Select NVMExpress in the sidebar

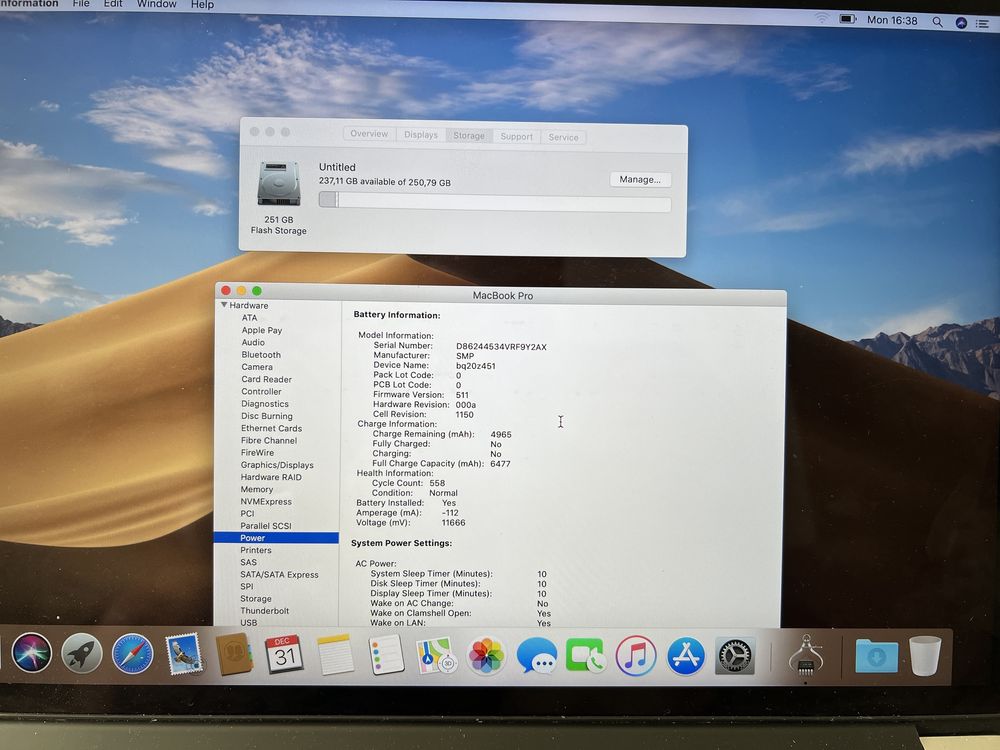coord(266,501)
